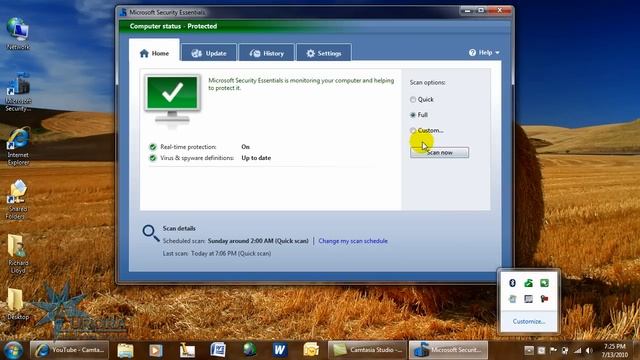
Task: Open the Help menu
Action: [x=484, y=53]
